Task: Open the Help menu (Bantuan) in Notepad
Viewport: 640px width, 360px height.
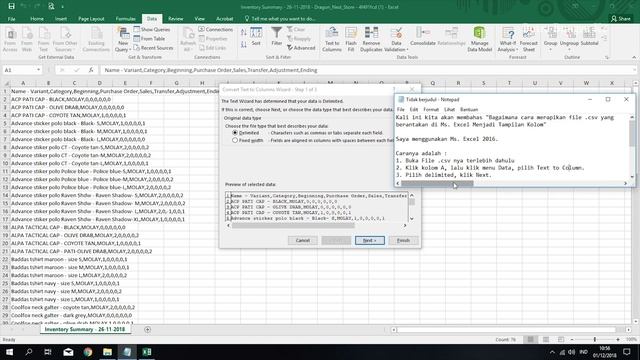Action: click(x=469, y=109)
